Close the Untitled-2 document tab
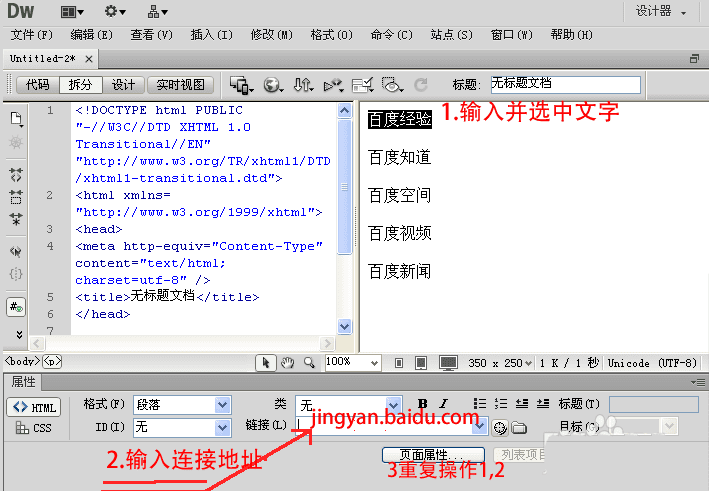Screen dimensions: 709x491 coord(89,59)
